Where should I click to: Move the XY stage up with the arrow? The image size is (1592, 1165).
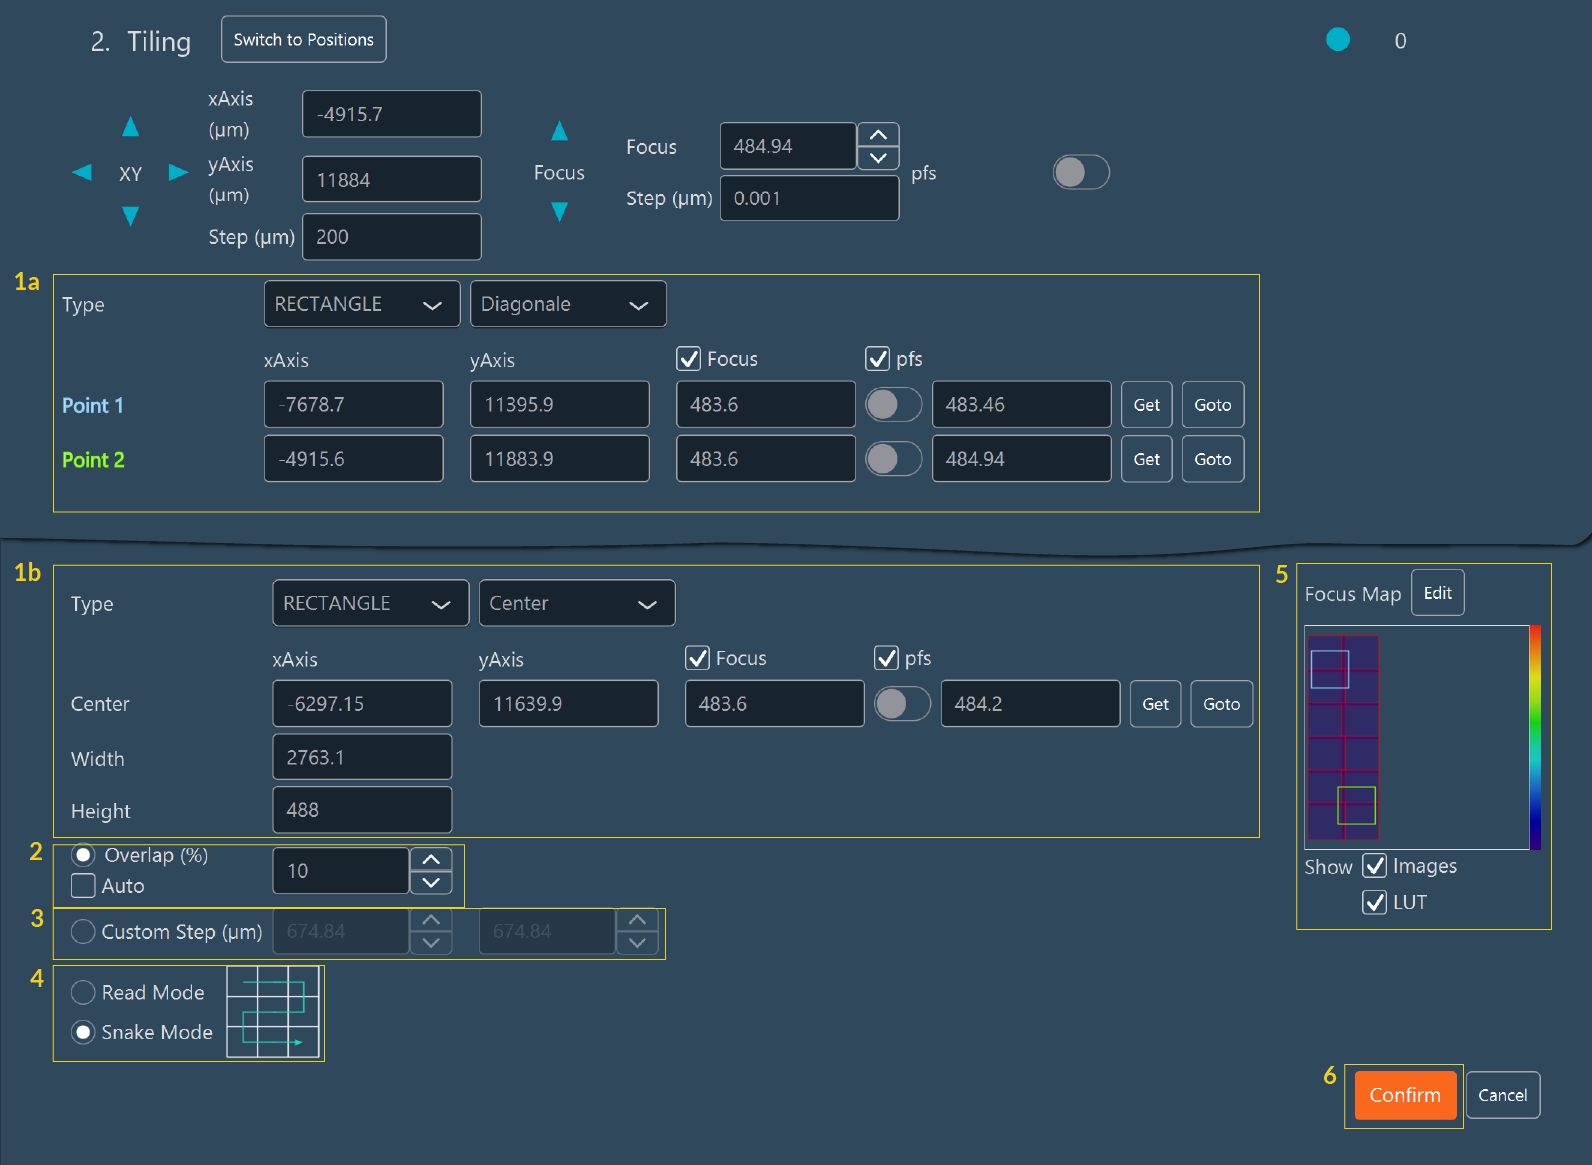130,127
